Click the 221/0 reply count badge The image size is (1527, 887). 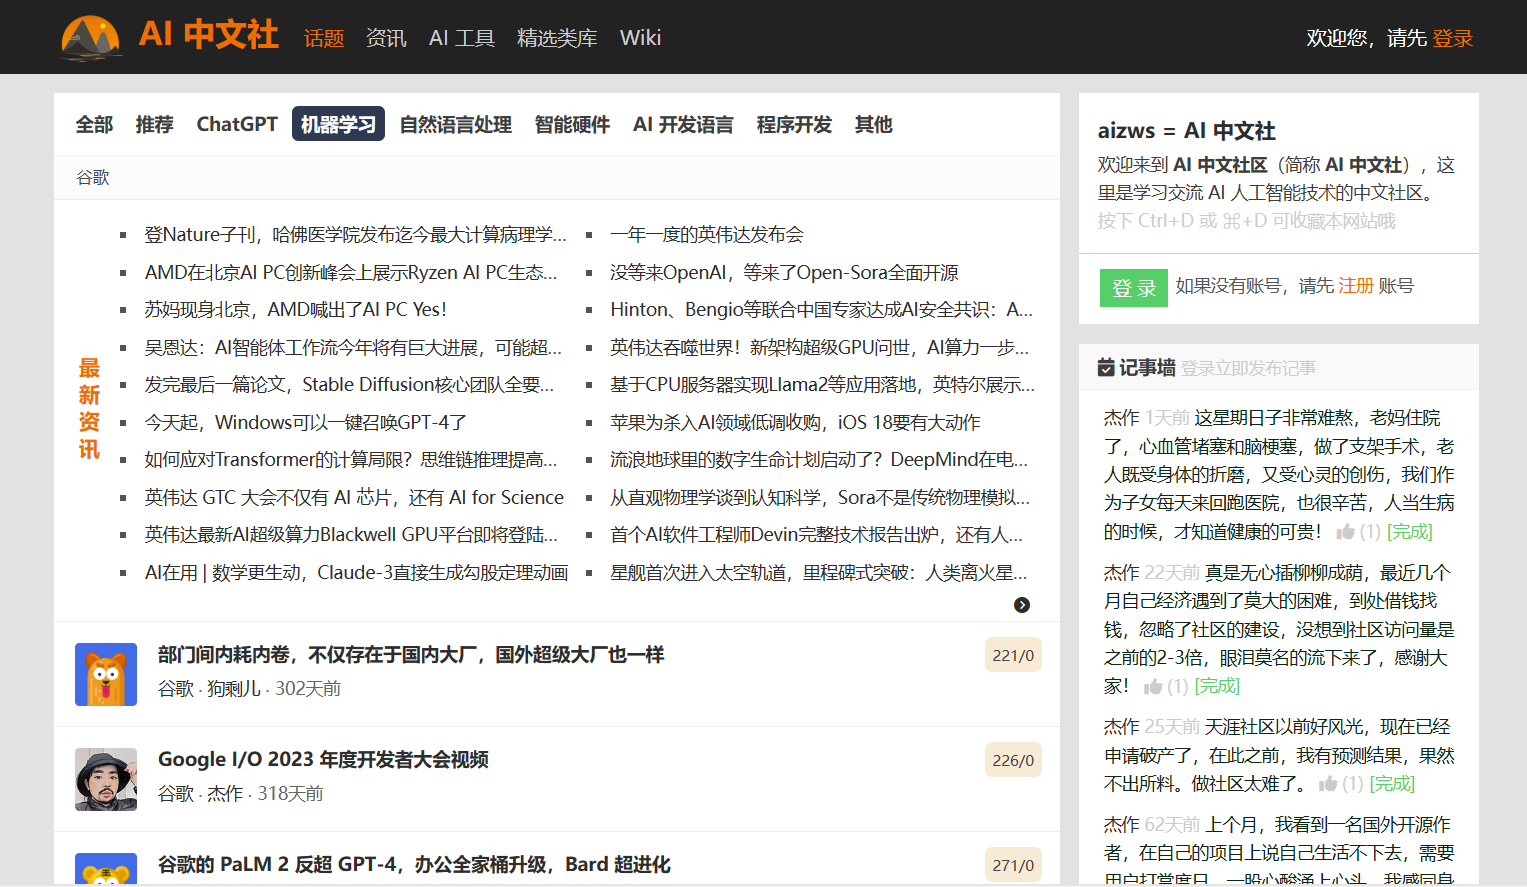tap(1012, 655)
